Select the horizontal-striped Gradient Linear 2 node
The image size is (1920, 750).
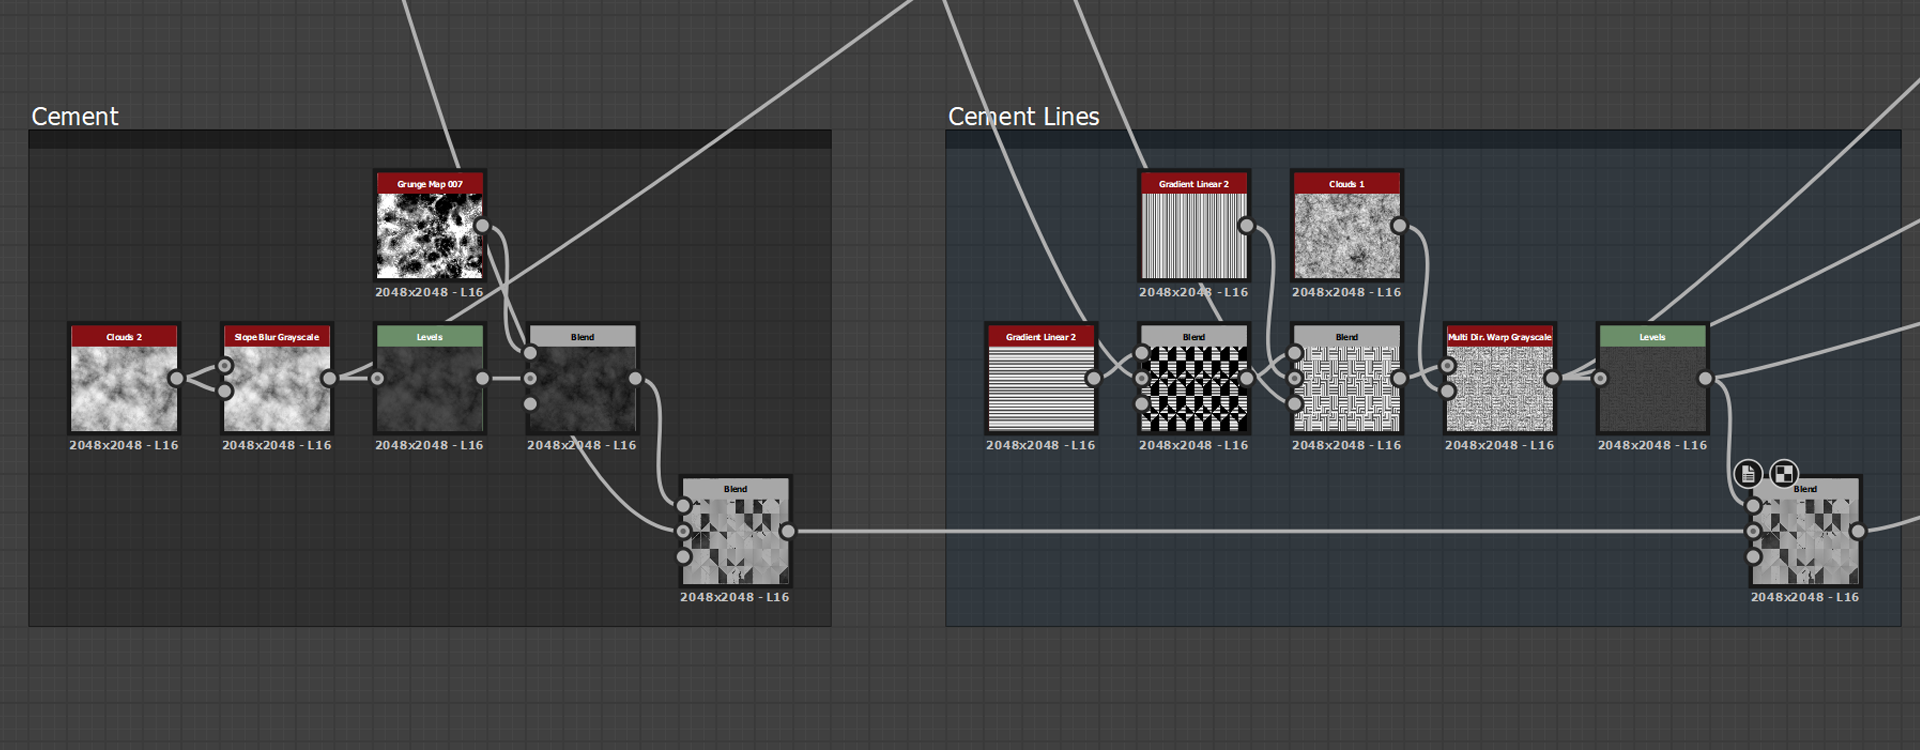(x=1041, y=379)
